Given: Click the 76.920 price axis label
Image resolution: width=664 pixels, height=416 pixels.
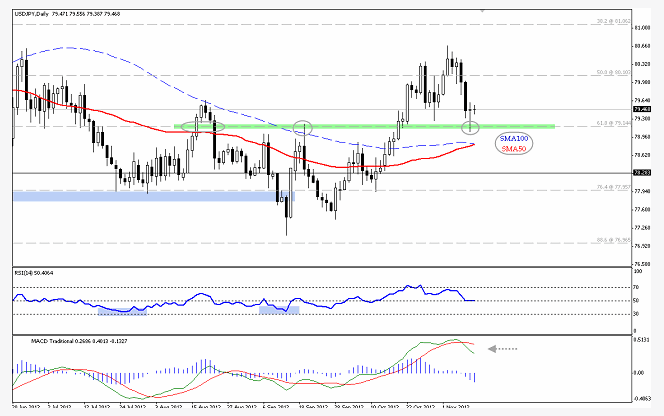Looking at the screenshot, I should [642, 246].
